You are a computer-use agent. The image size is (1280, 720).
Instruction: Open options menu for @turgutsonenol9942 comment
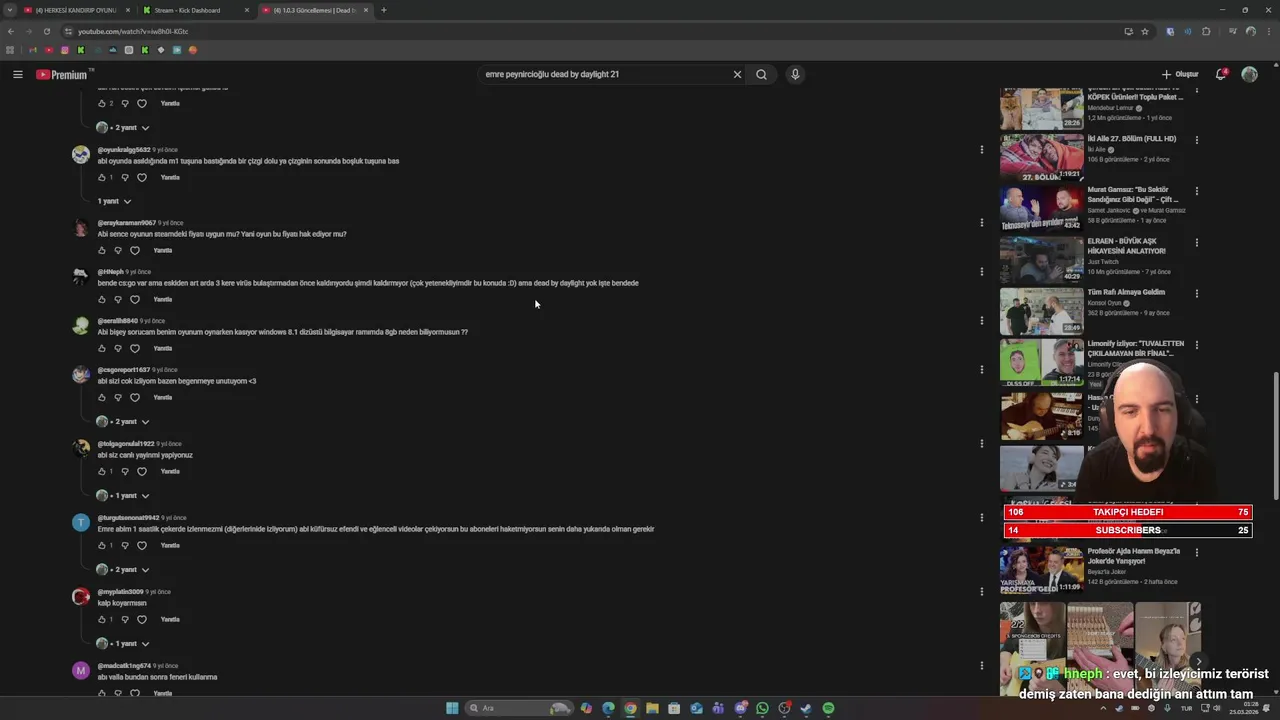981,517
